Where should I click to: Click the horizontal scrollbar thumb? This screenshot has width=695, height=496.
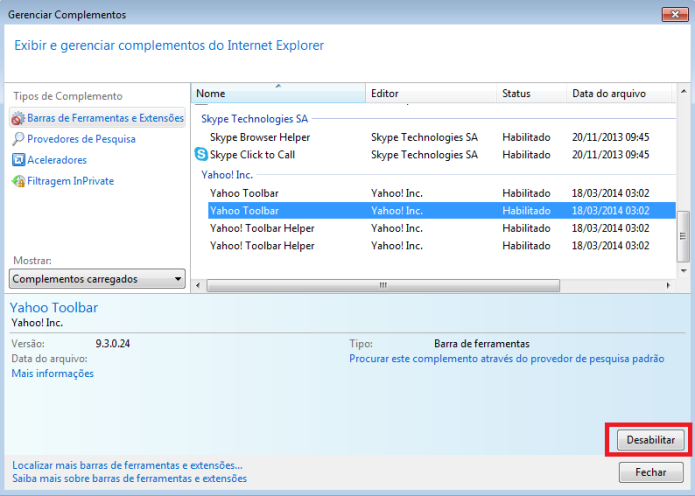tap(383, 285)
